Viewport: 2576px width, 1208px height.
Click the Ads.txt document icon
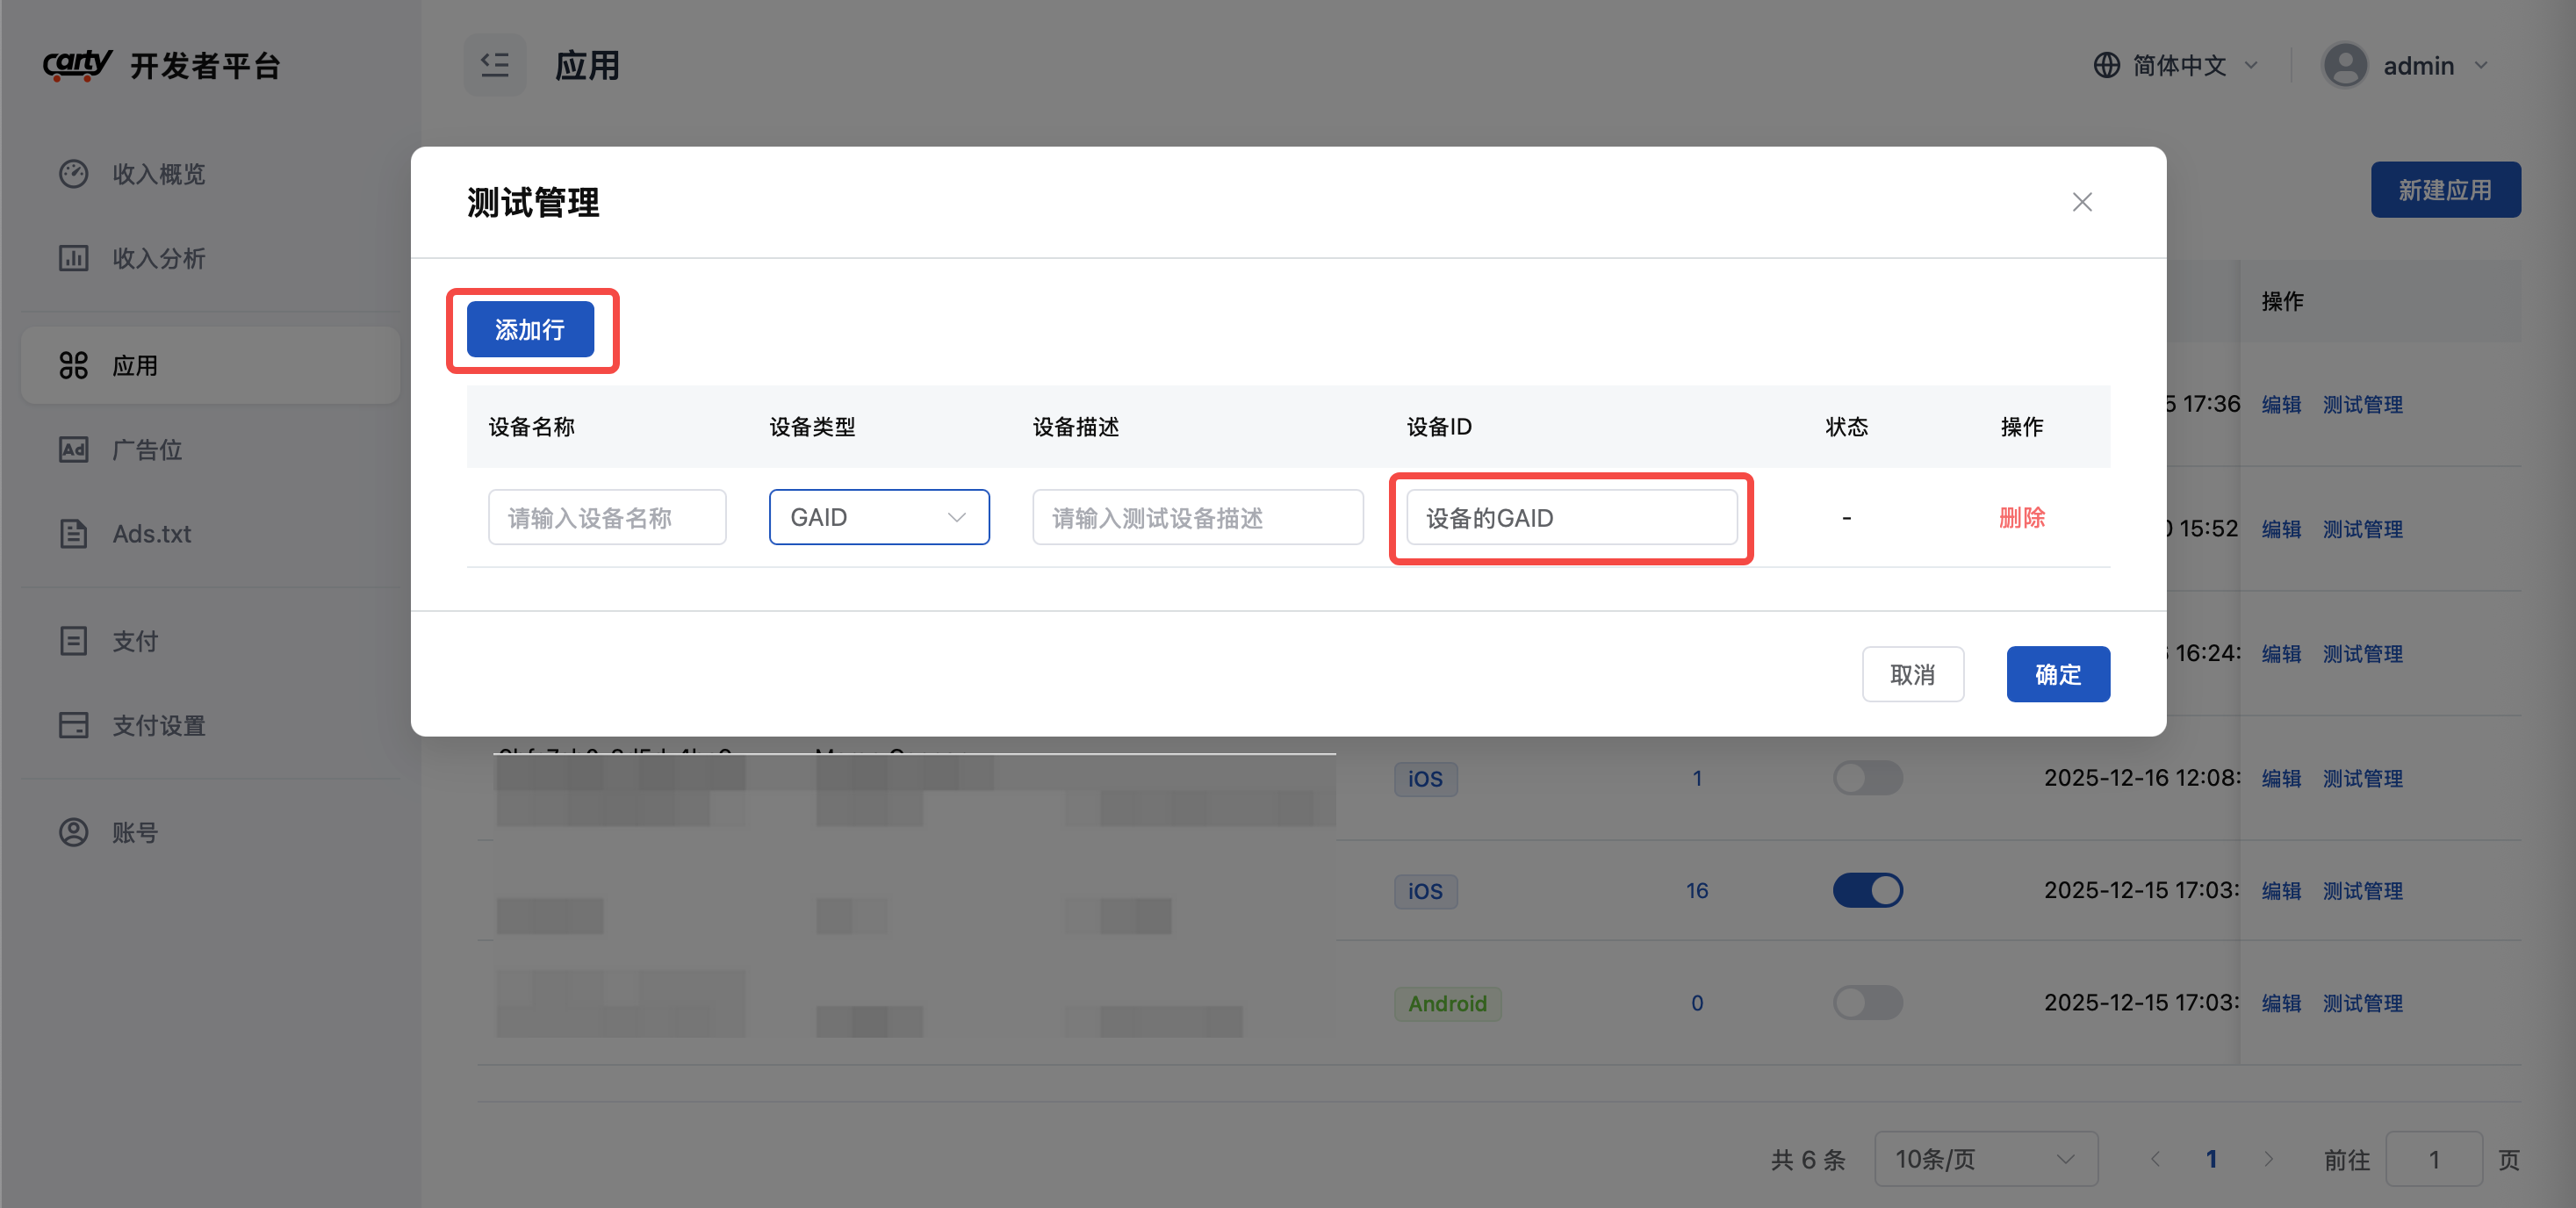(x=73, y=533)
